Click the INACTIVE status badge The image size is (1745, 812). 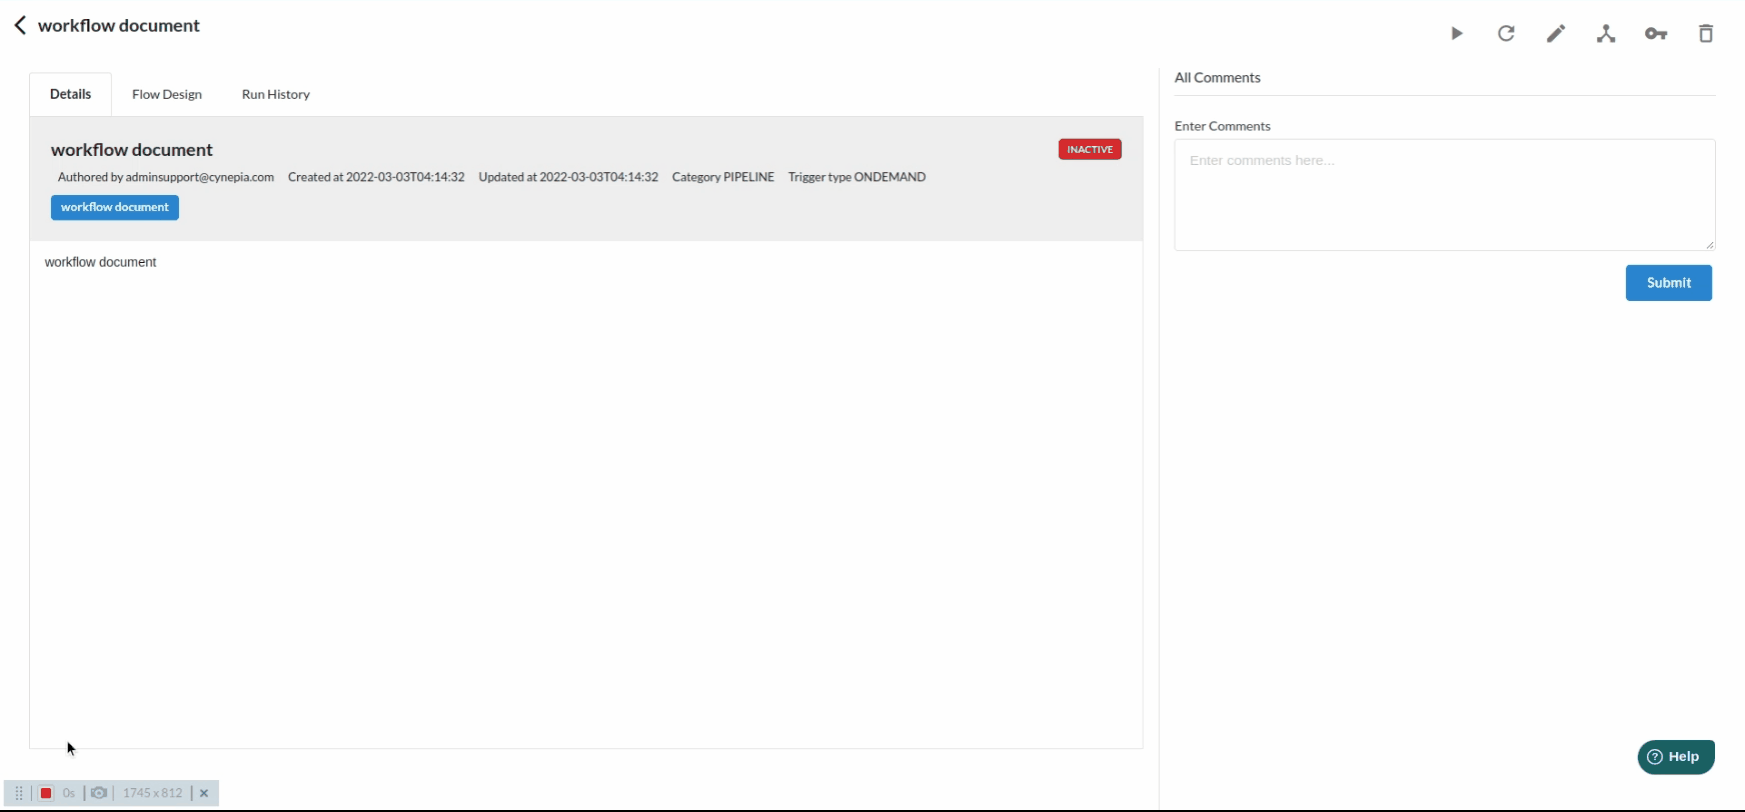click(x=1090, y=149)
